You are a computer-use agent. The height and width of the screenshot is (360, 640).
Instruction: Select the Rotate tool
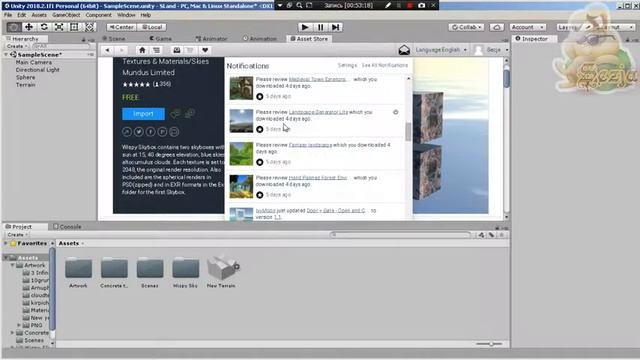tap(44, 27)
